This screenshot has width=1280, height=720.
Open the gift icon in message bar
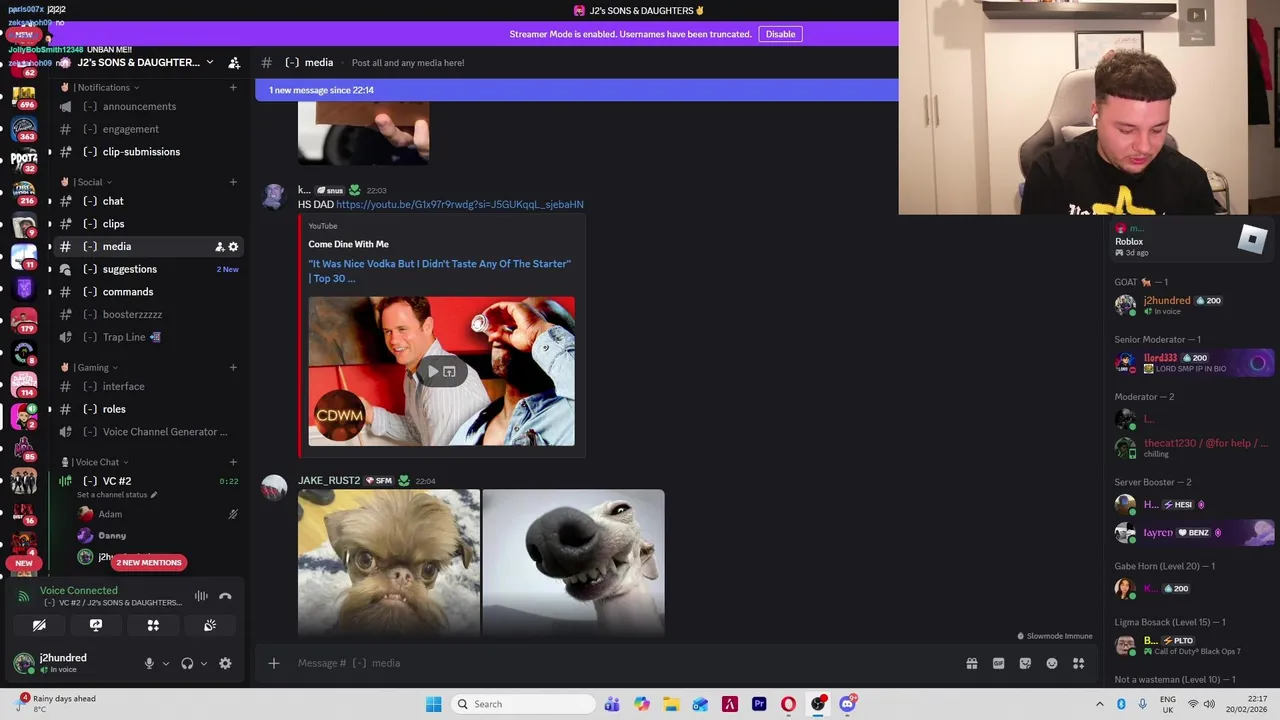click(x=971, y=663)
